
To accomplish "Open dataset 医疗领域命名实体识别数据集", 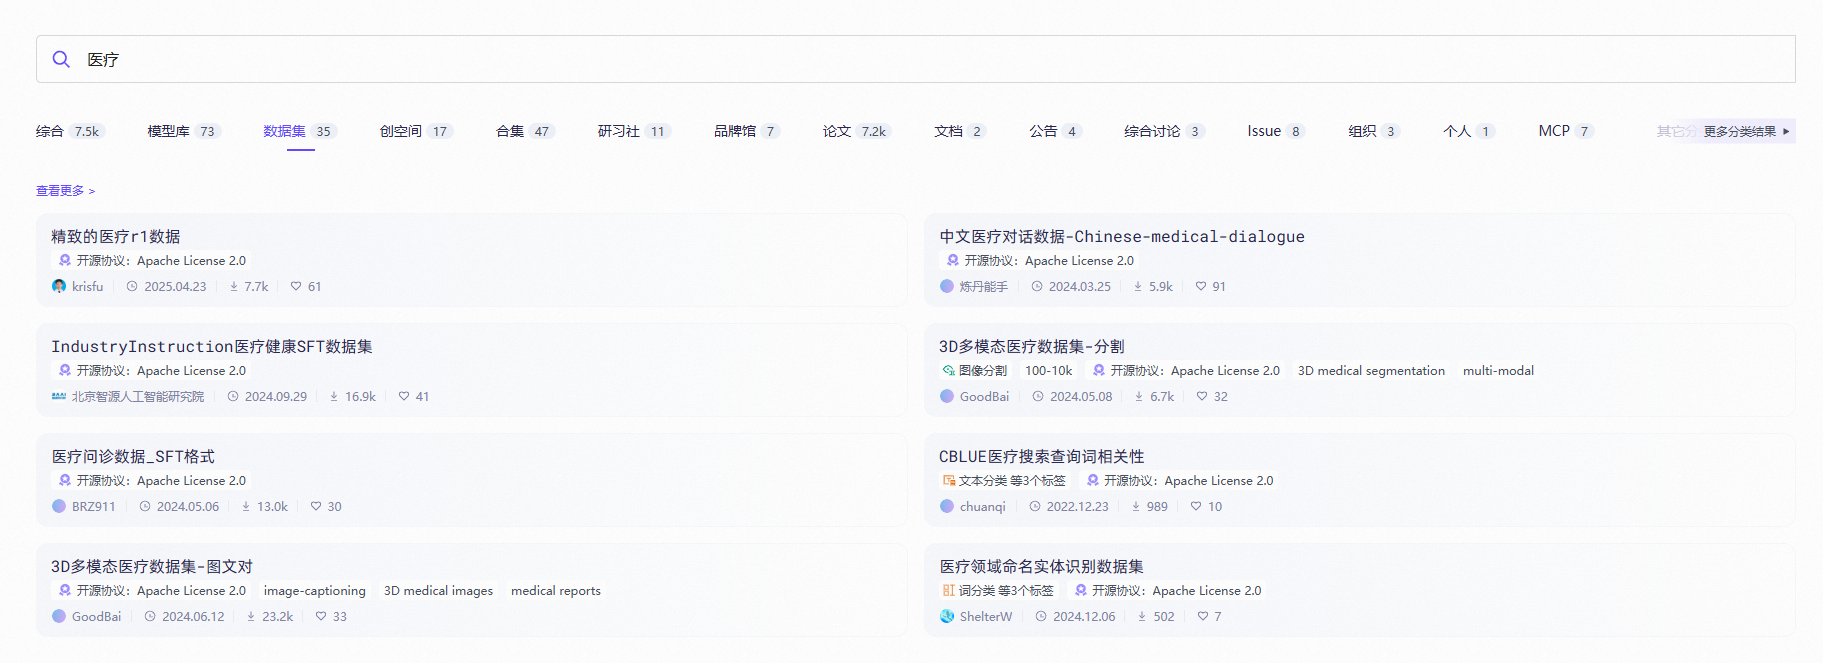I will 1041,566.
